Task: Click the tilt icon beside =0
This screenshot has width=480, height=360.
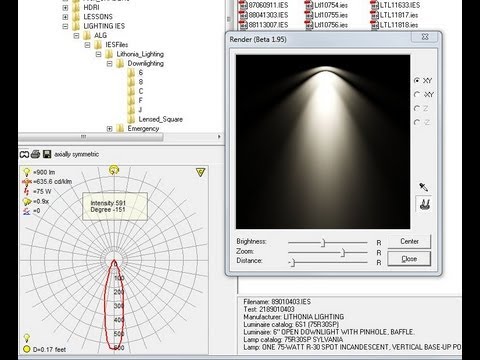Action: [26, 211]
